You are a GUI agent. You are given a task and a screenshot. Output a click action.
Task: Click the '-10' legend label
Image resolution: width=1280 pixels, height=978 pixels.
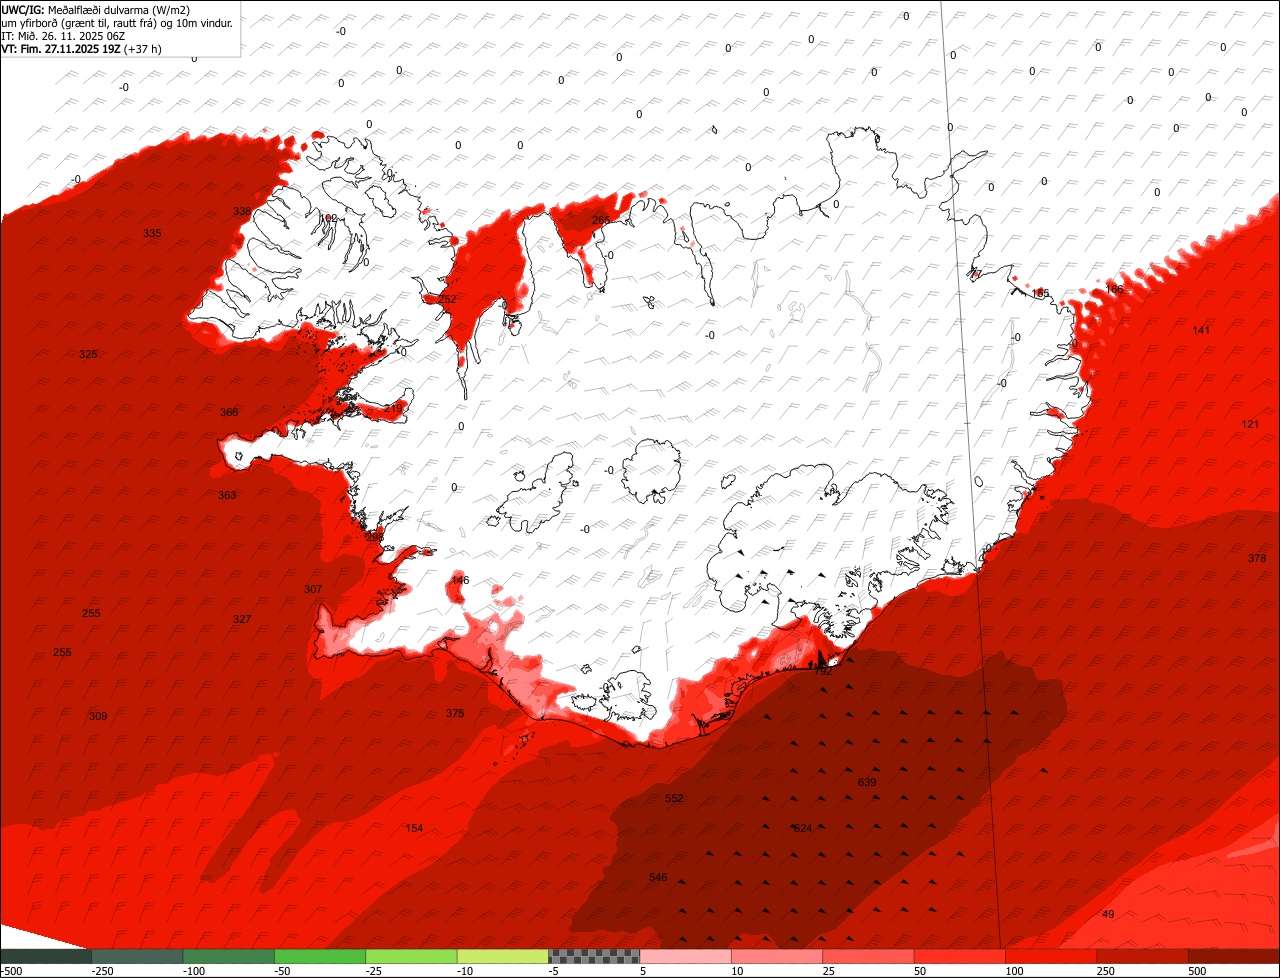click(466, 971)
